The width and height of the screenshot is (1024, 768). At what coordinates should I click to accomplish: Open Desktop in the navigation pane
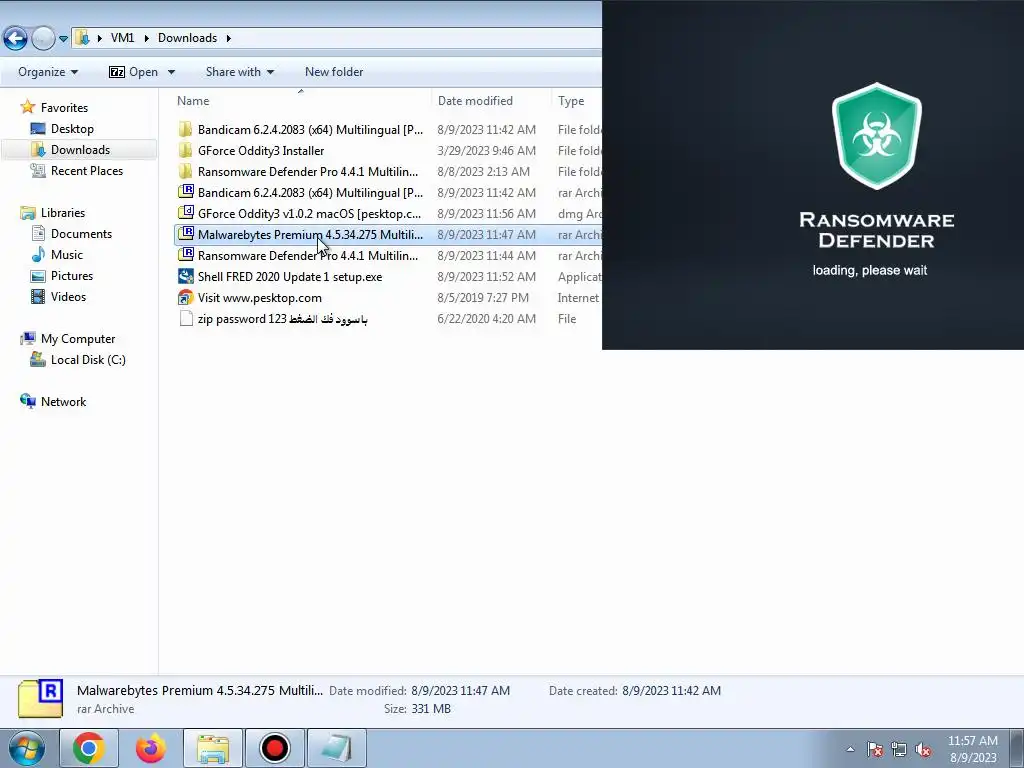[72, 129]
